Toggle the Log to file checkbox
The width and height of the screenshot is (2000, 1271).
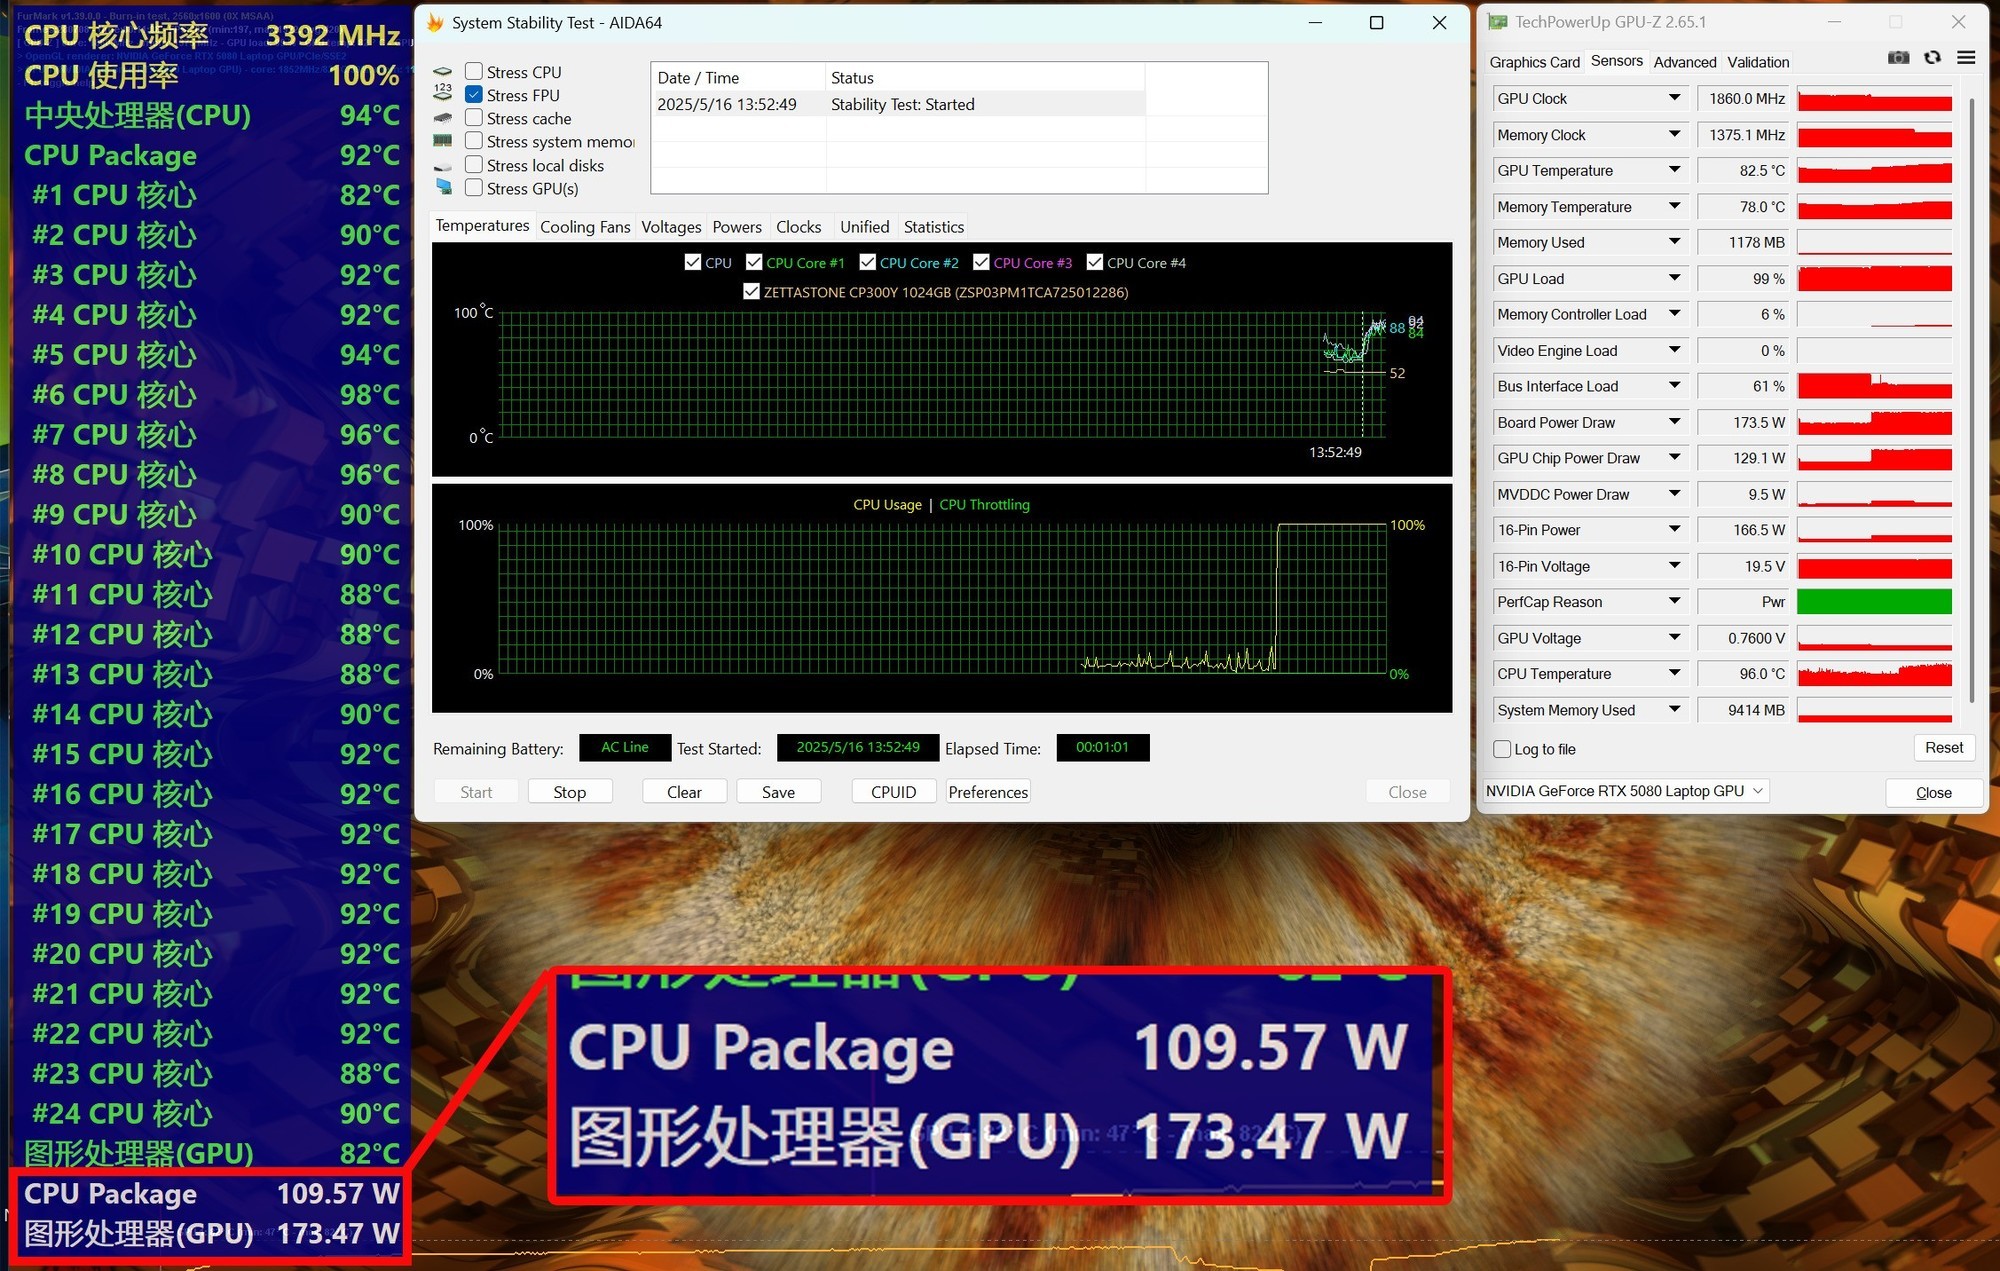[1502, 749]
